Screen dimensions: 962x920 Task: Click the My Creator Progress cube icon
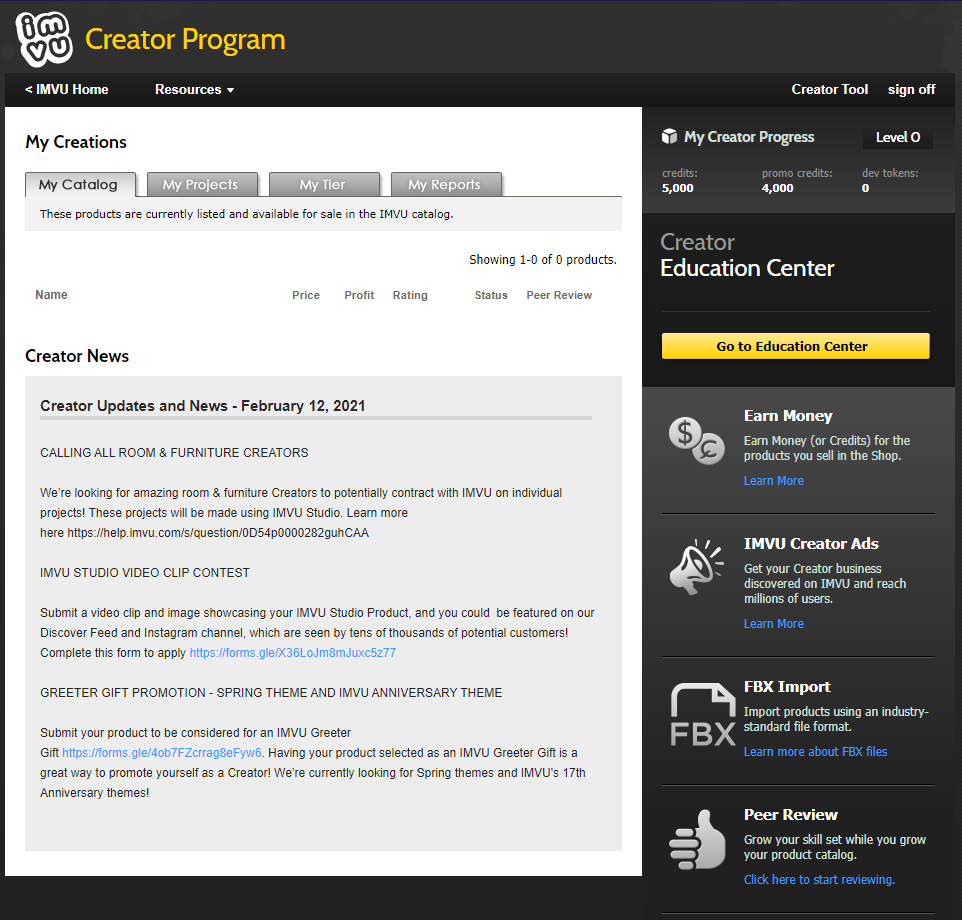[x=669, y=136]
